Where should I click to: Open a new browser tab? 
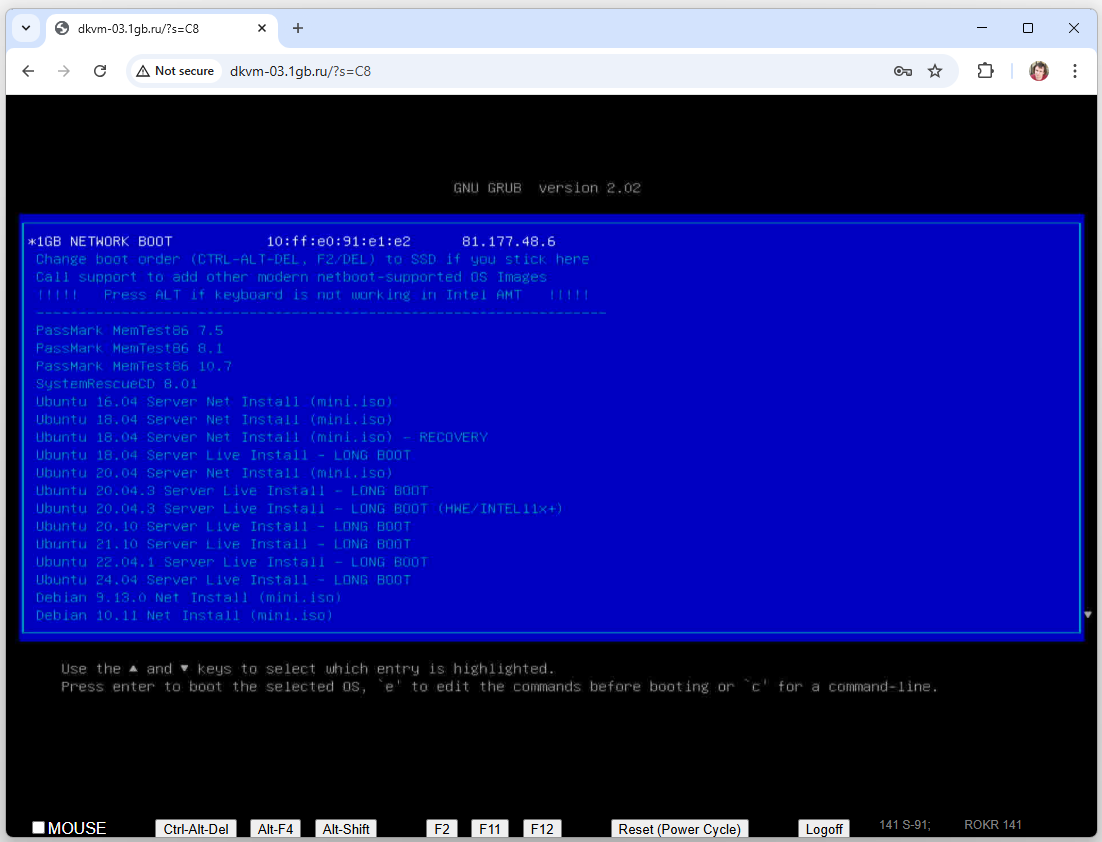tap(298, 28)
